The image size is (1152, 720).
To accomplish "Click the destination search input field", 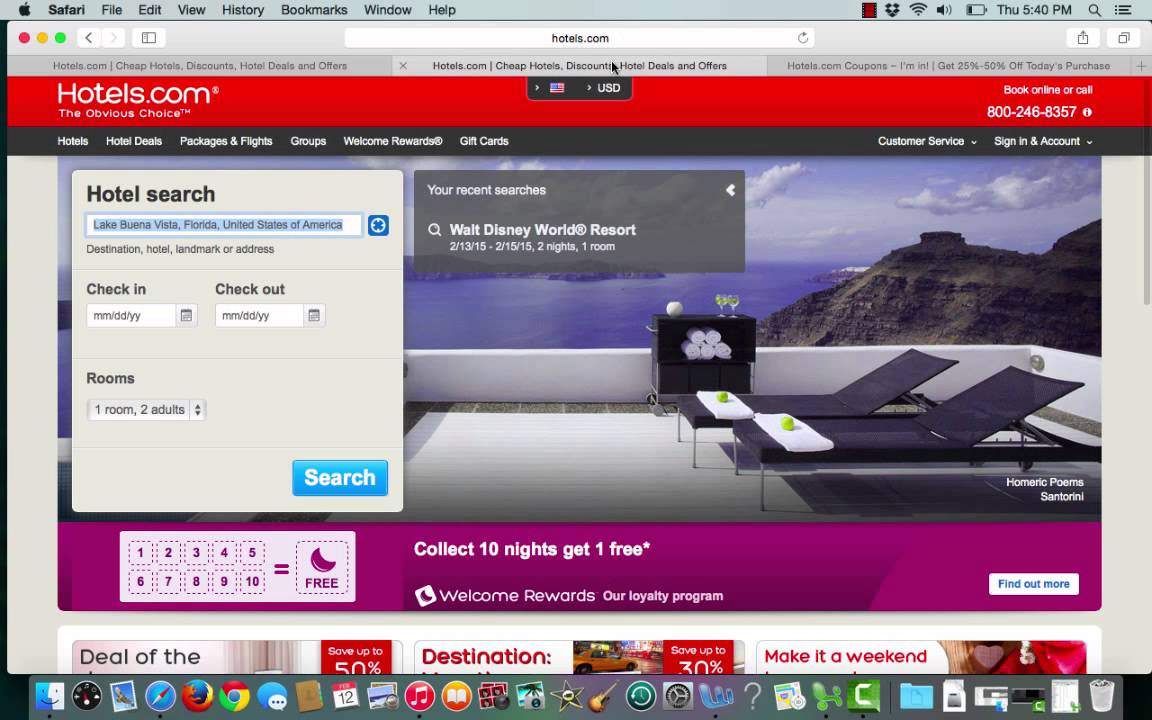I will (x=224, y=225).
